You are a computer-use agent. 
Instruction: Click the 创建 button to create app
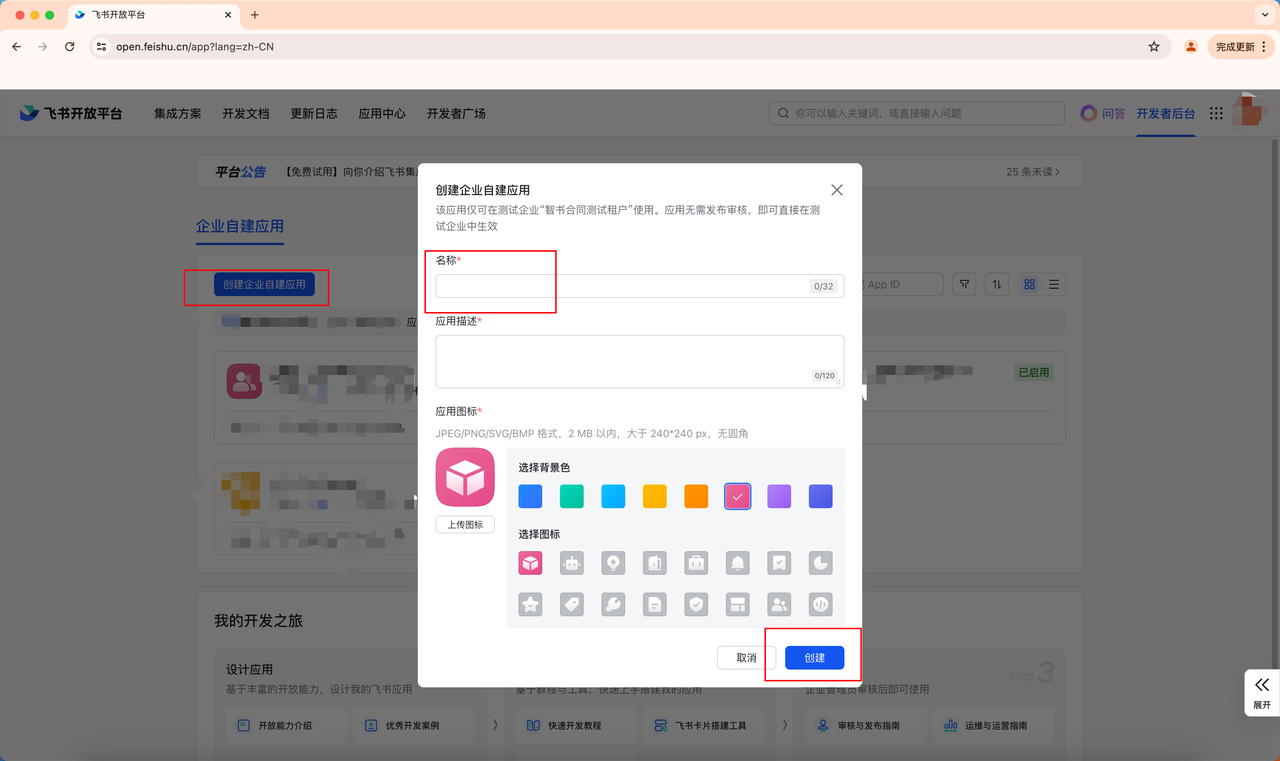pos(815,658)
